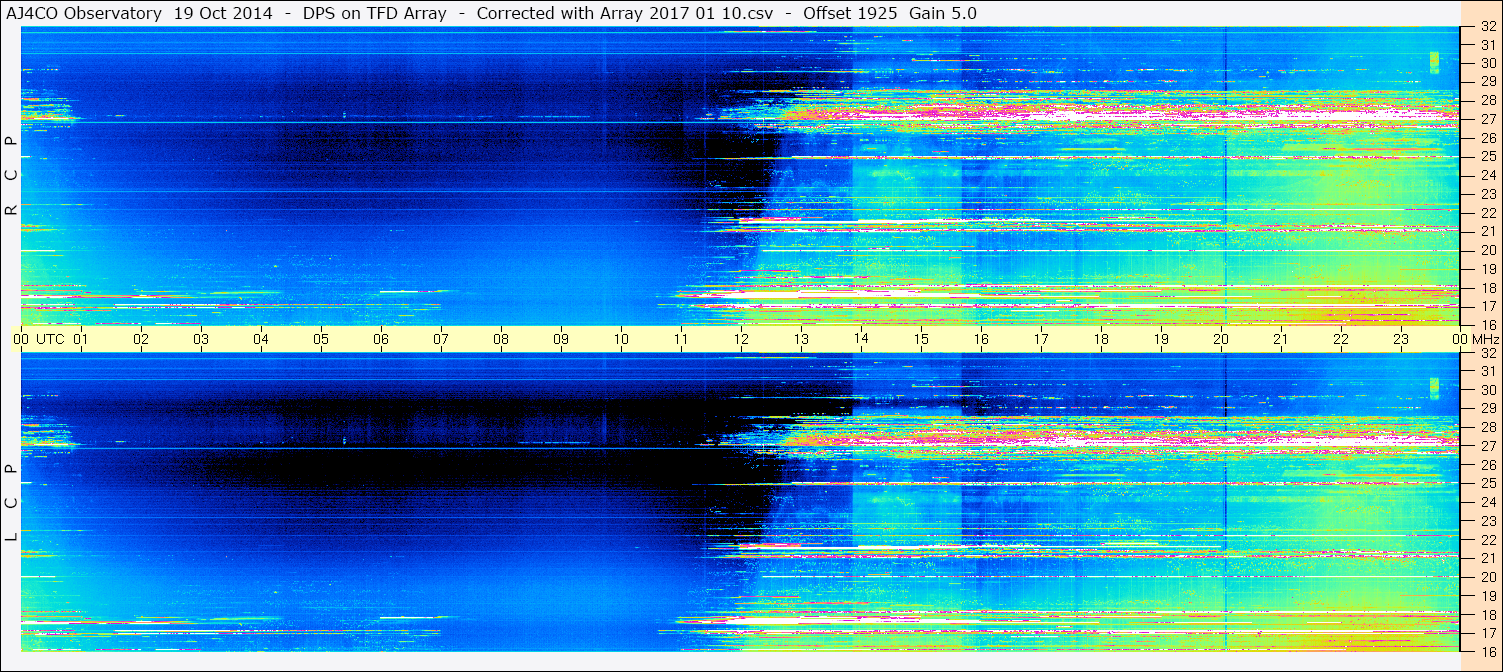1503x672 pixels.
Task: Click the 'UTC' label on time axis
Action: click(x=50, y=339)
